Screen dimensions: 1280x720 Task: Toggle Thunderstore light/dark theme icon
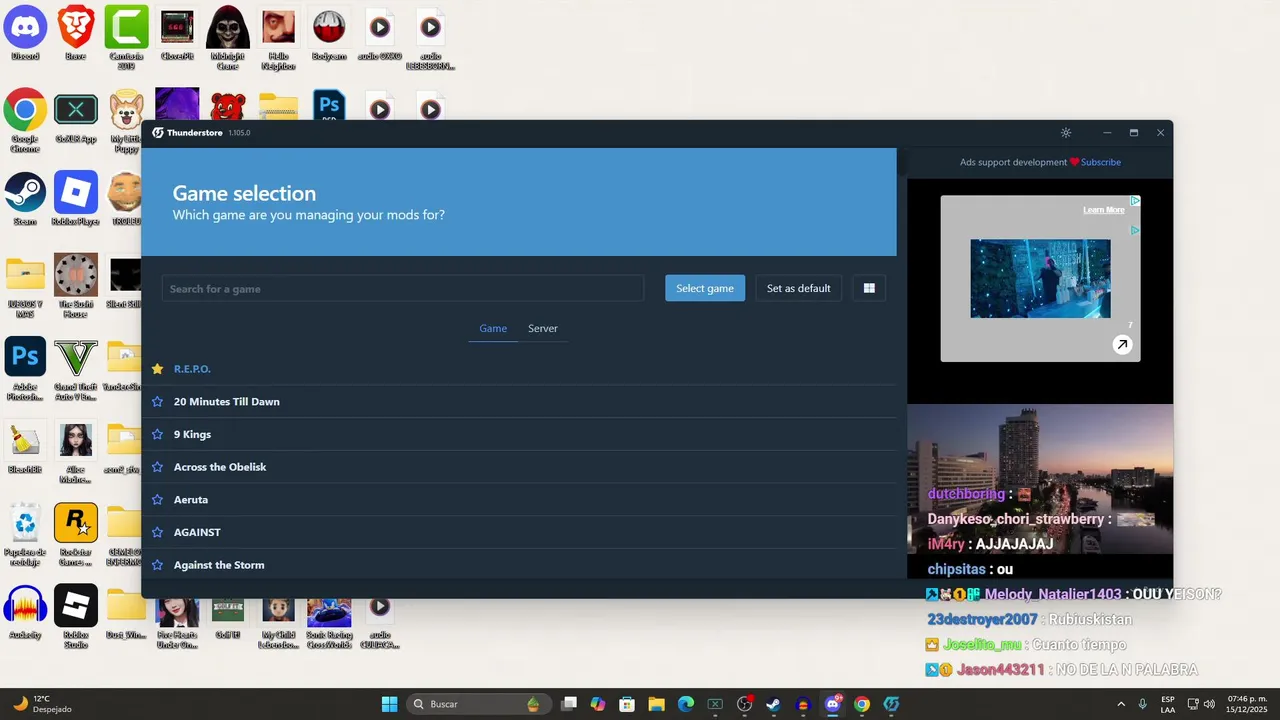click(x=1066, y=133)
